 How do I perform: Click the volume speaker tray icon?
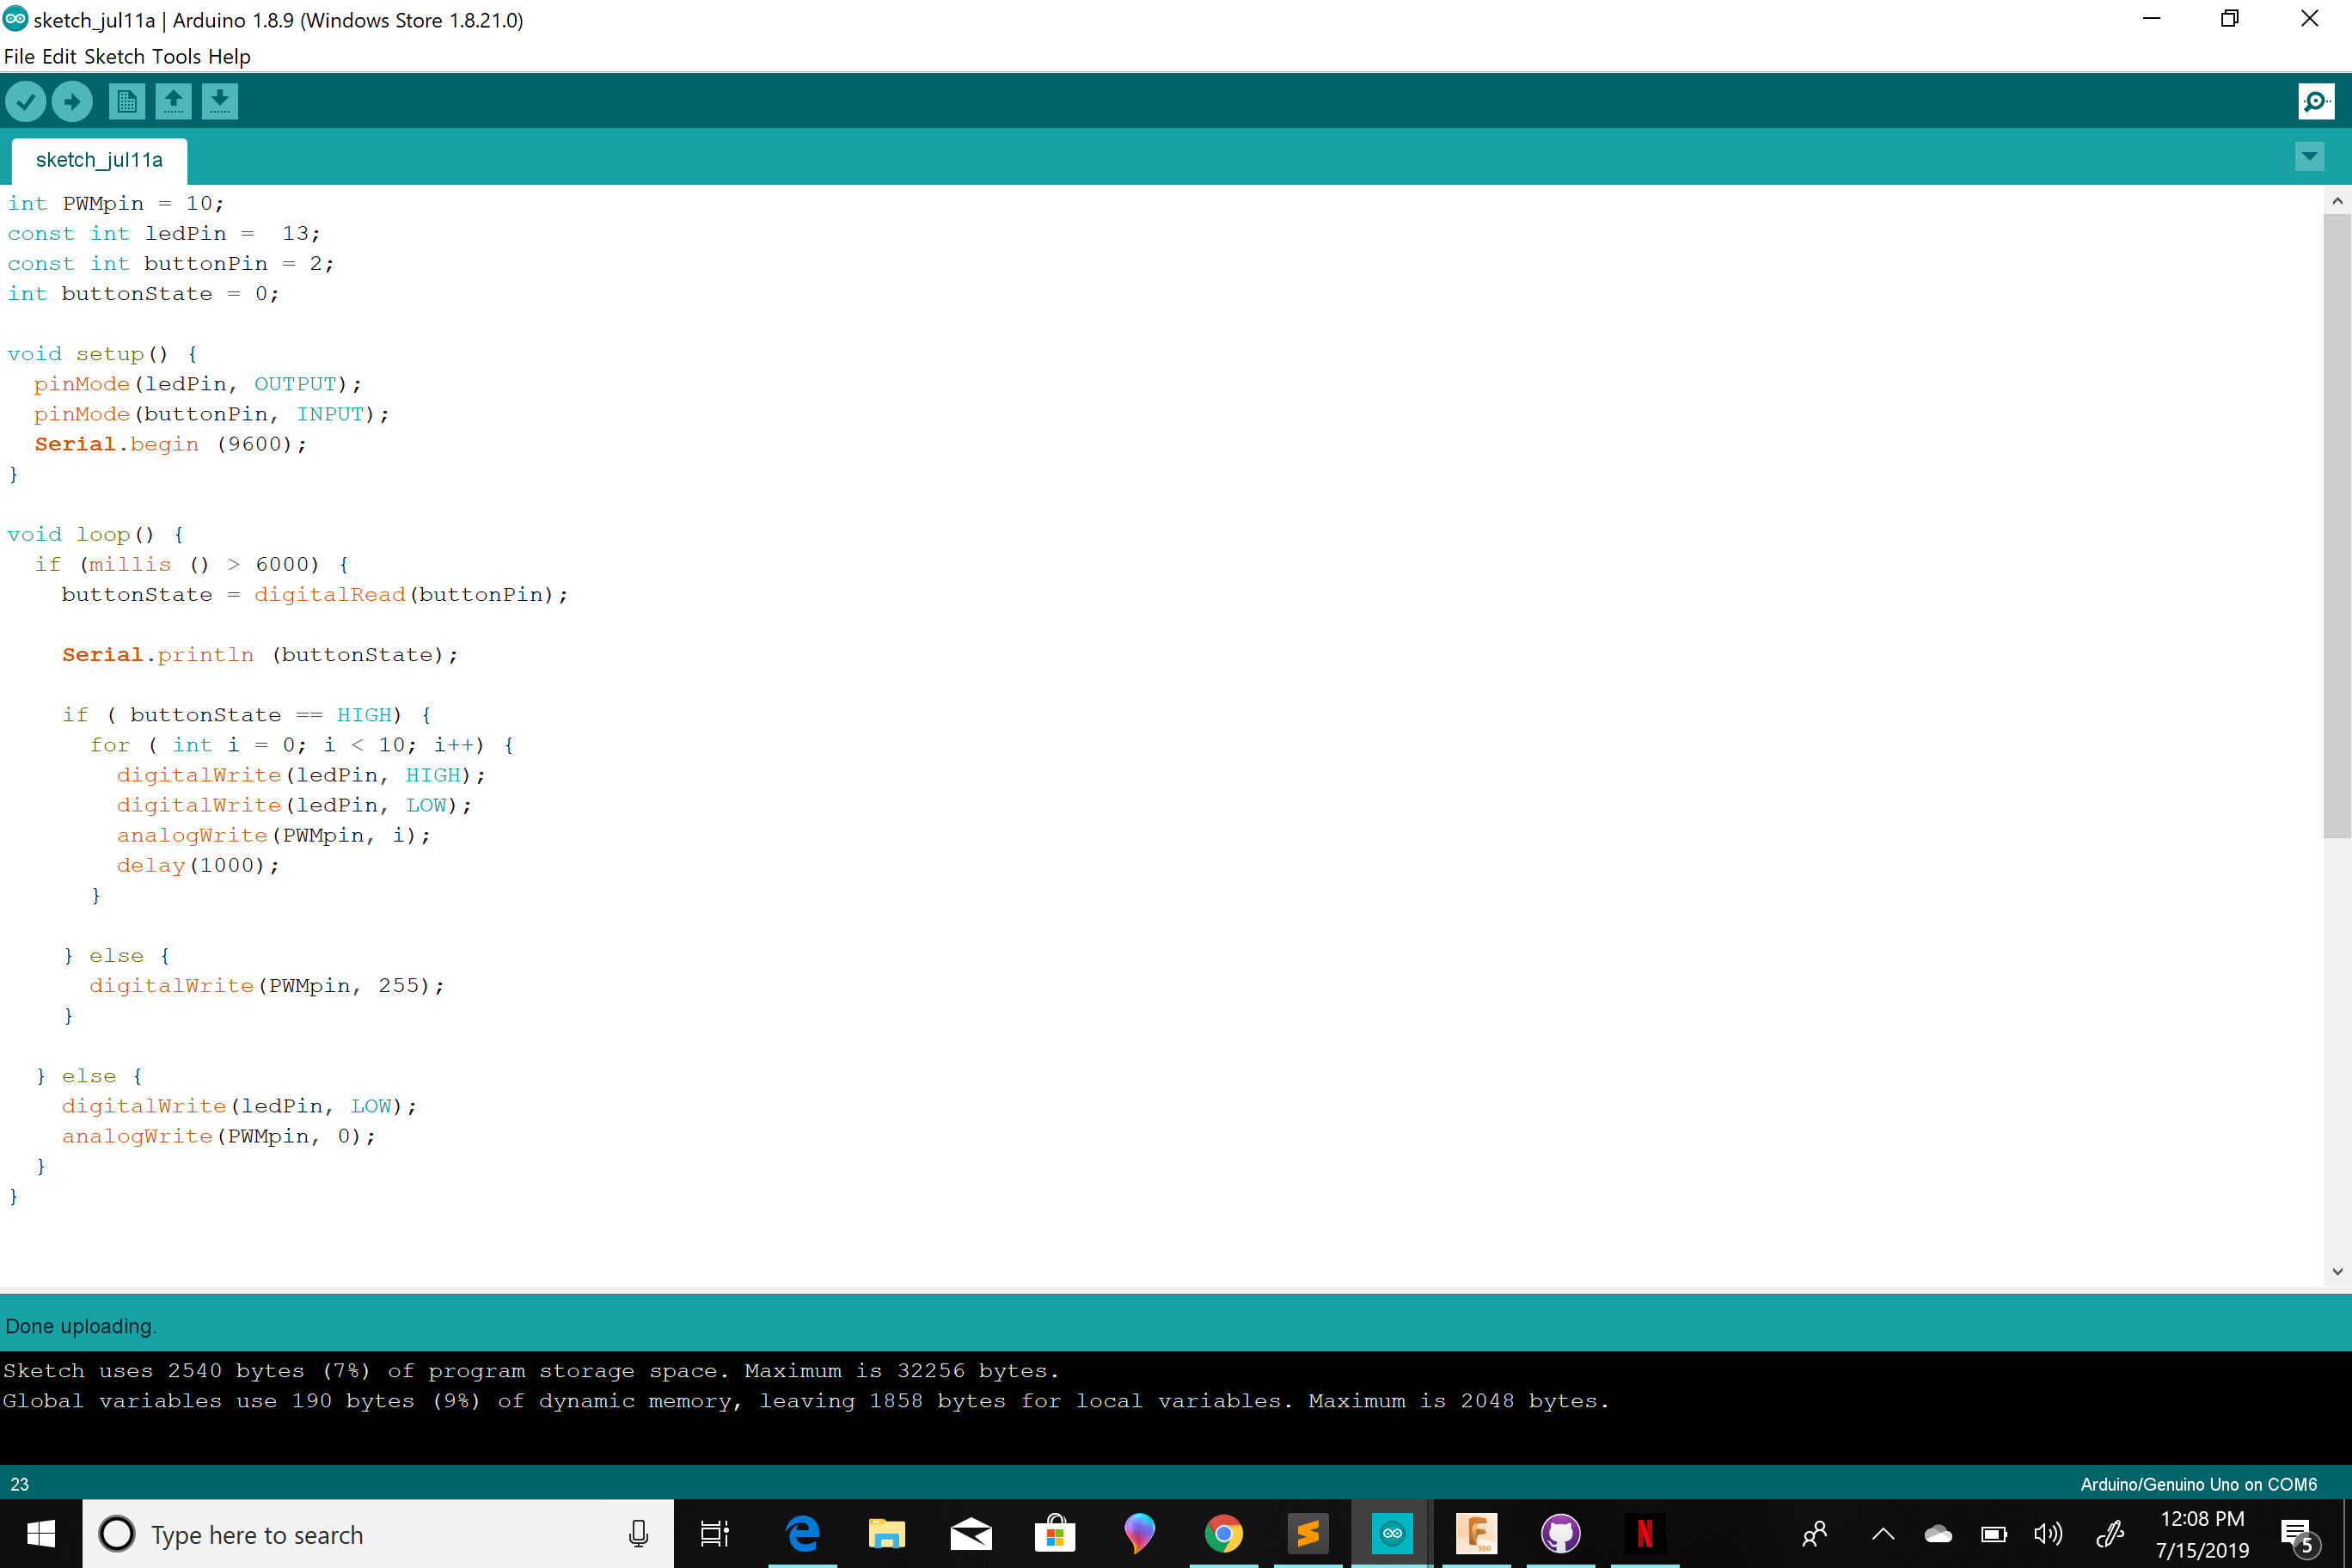(2048, 1533)
